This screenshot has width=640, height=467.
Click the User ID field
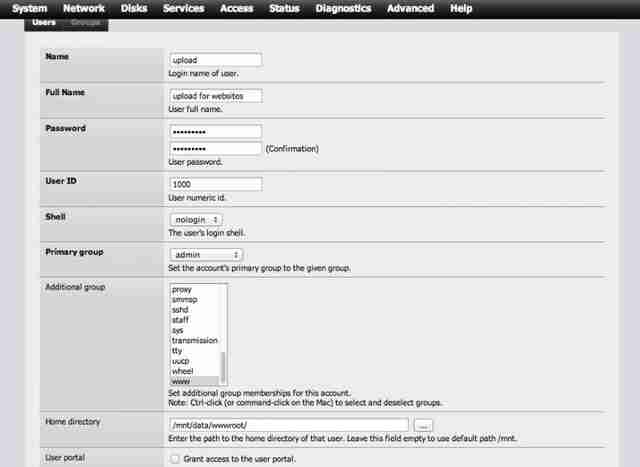215,184
